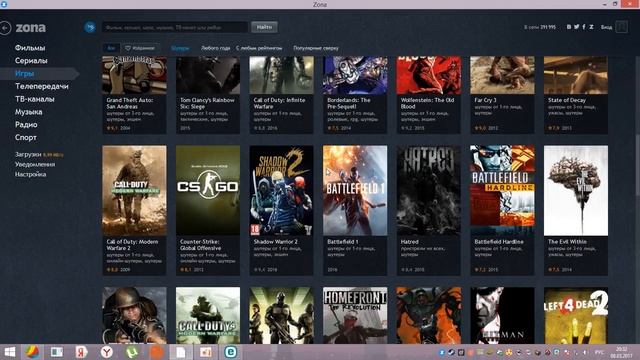Click the taskbar clock showing the date

pos(622,352)
